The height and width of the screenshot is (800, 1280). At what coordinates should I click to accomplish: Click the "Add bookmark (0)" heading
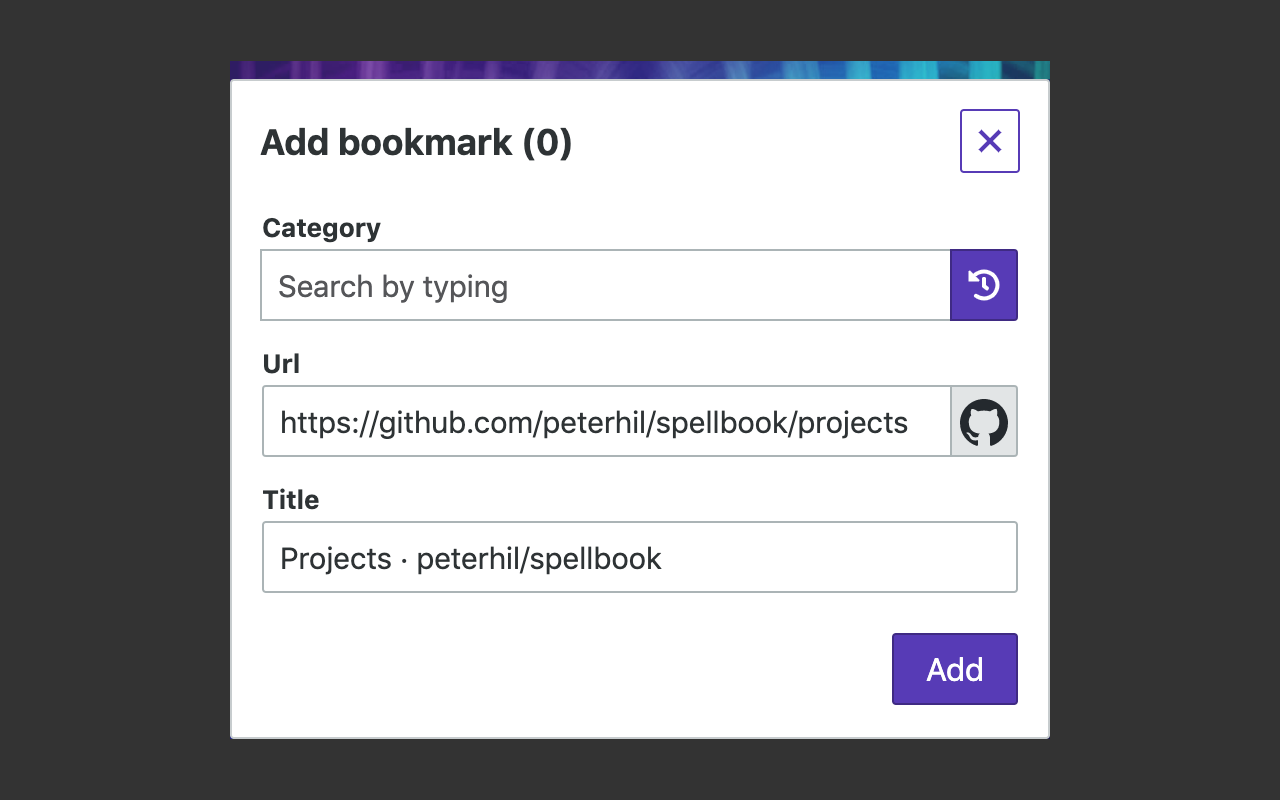click(x=416, y=142)
